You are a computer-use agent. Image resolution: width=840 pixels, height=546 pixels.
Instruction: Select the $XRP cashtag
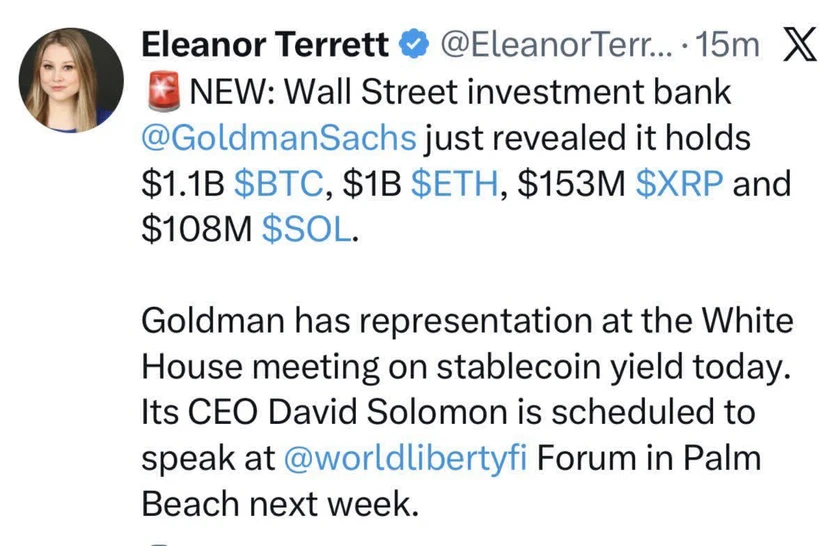point(679,185)
